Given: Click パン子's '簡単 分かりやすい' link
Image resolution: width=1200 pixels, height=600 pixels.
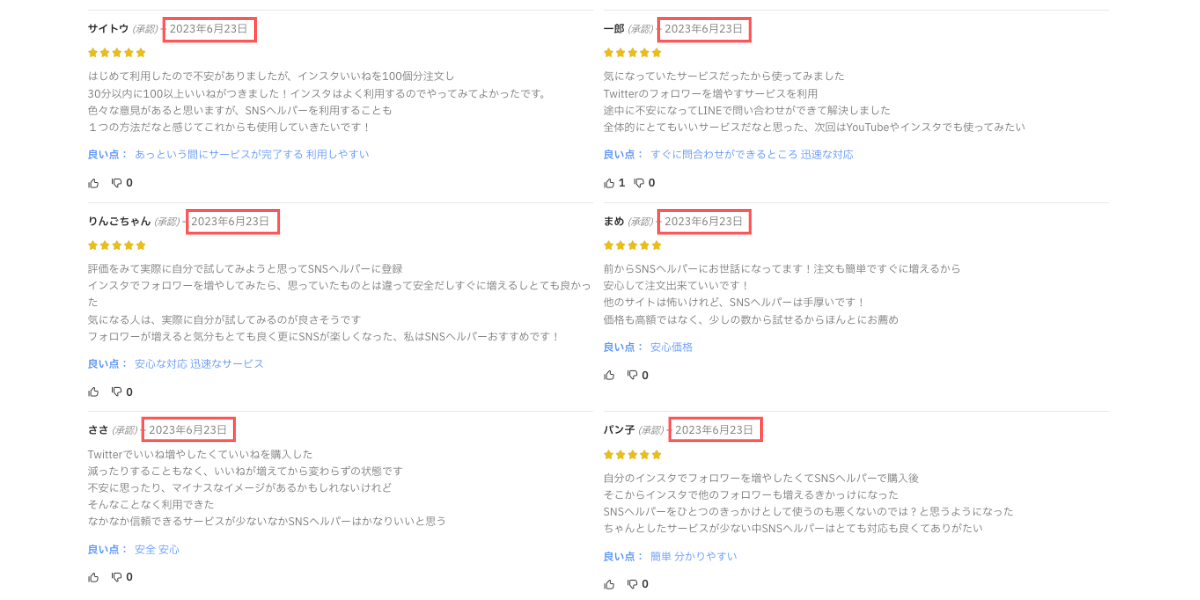Looking at the screenshot, I should 694,556.
